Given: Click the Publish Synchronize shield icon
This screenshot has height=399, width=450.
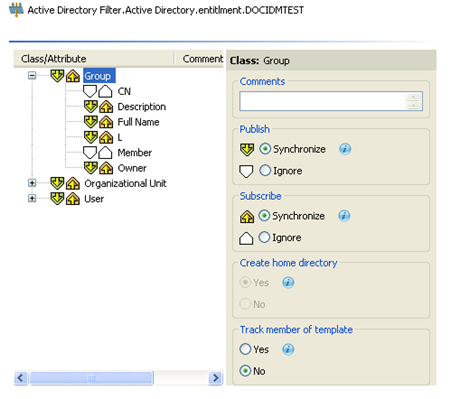Looking at the screenshot, I should pos(247,150).
